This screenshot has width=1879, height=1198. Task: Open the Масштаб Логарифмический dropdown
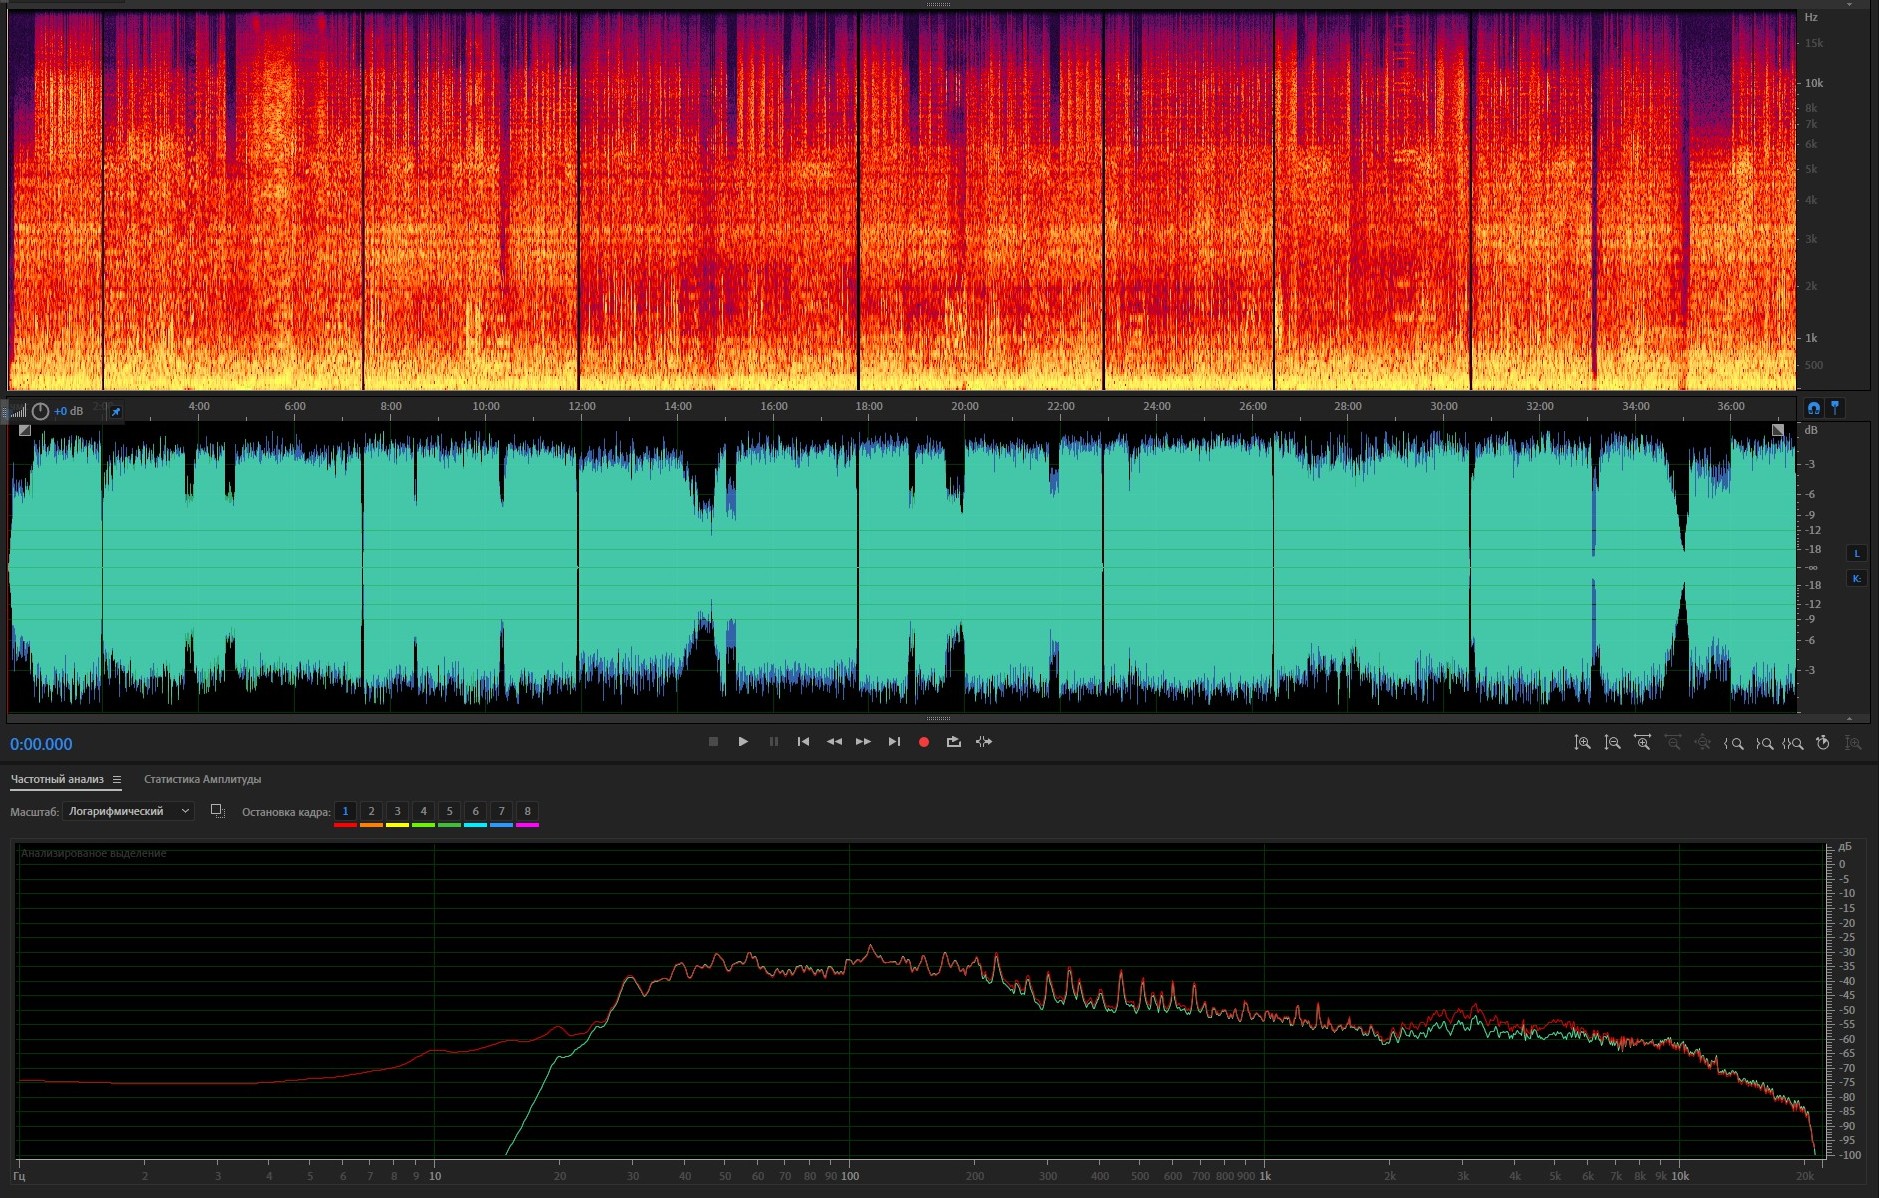tap(127, 811)
